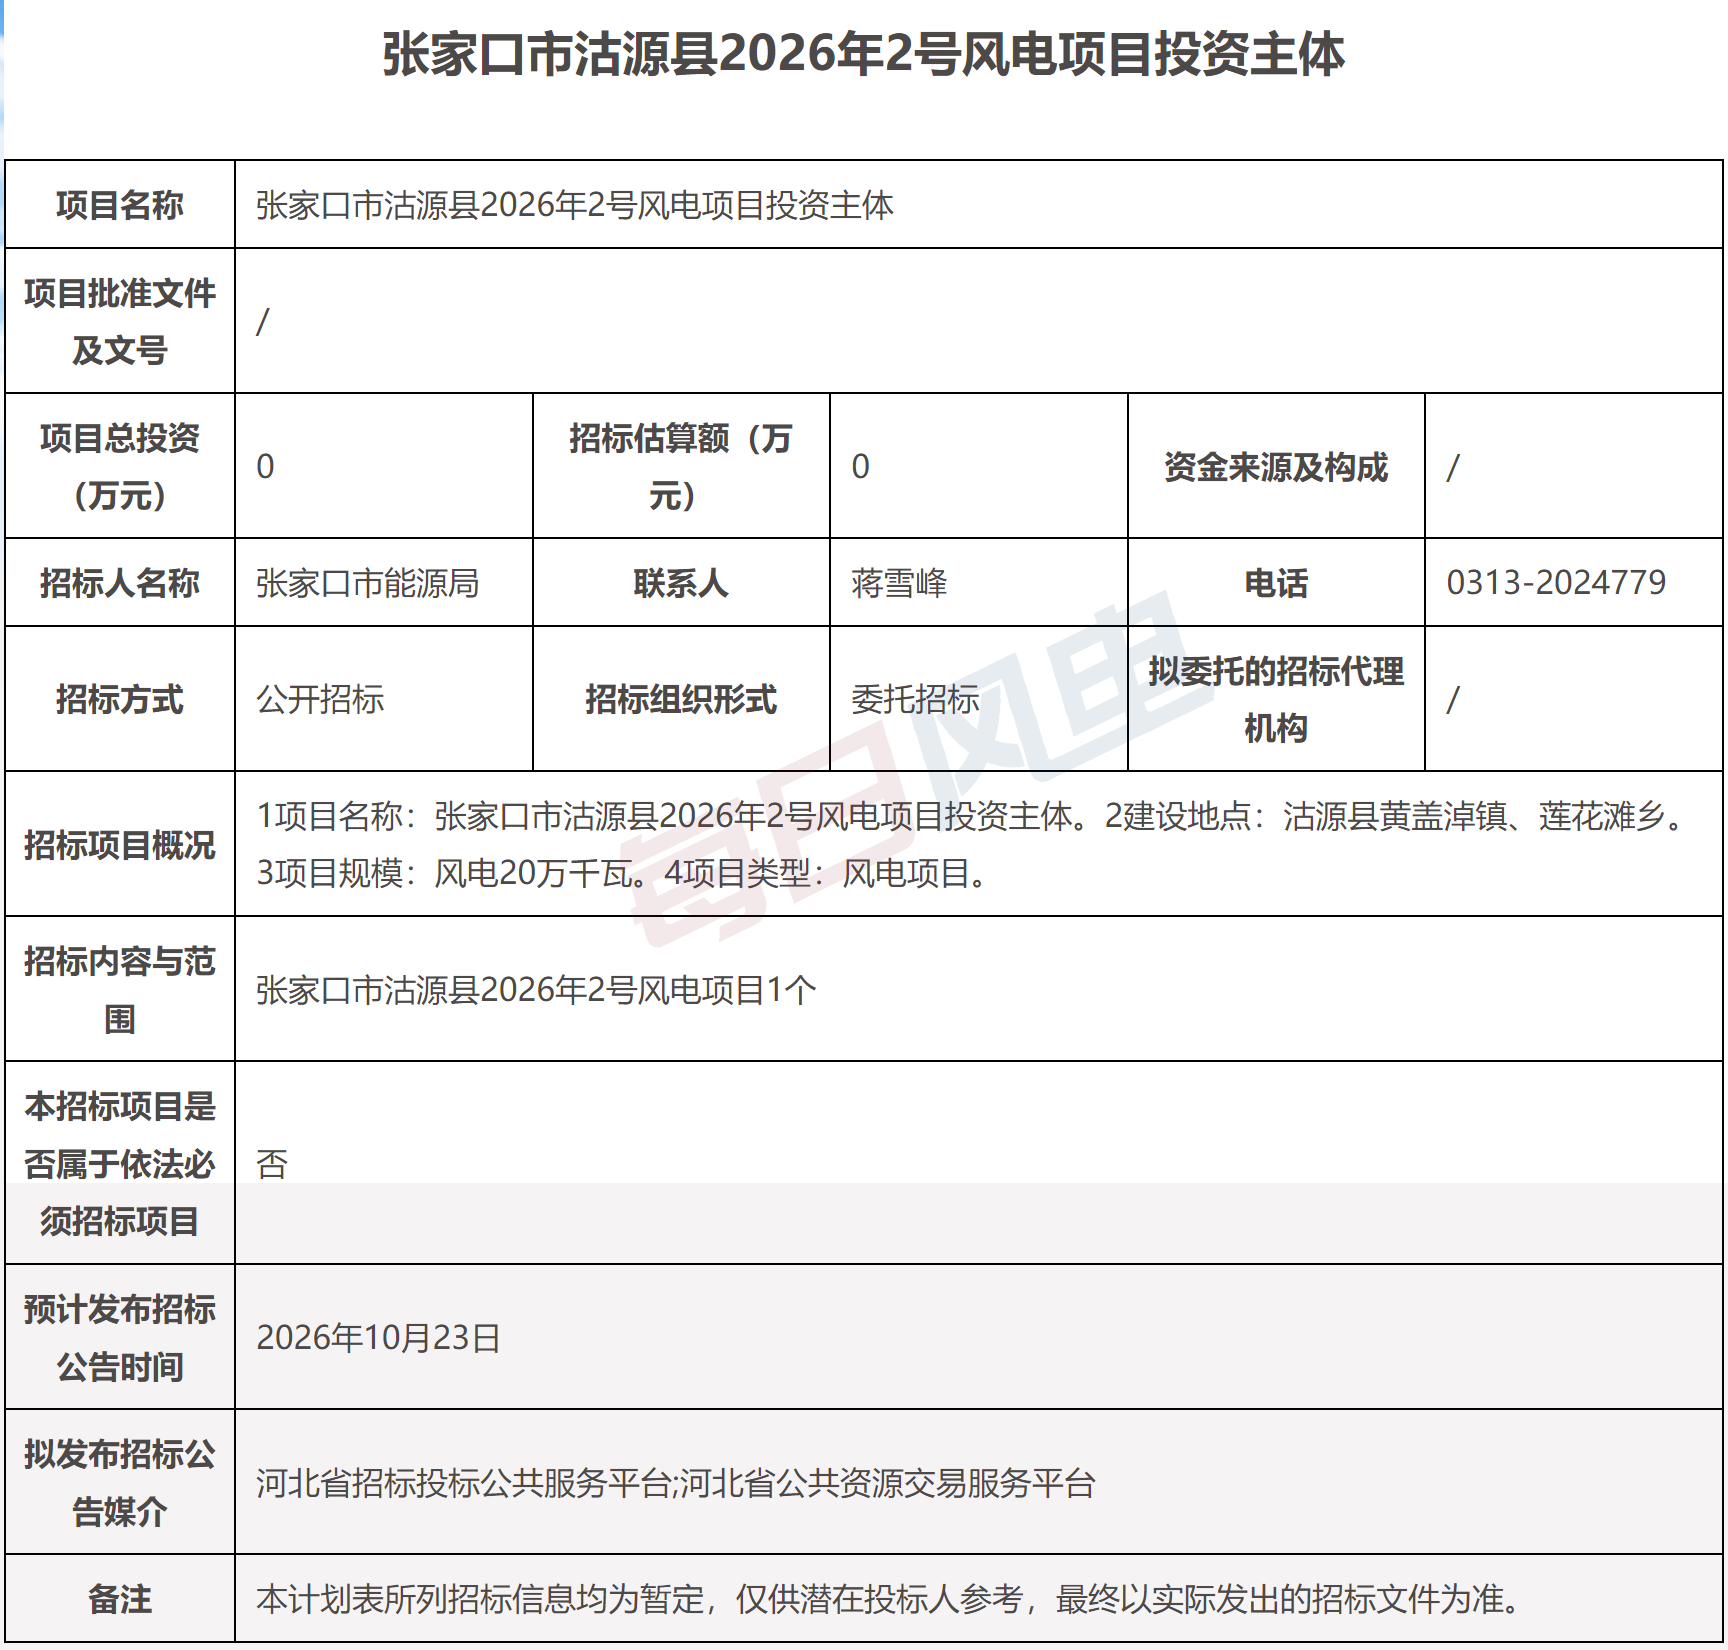Click the project name value in first row
The image size is (1728, 1650).
[x=575, y=205]
